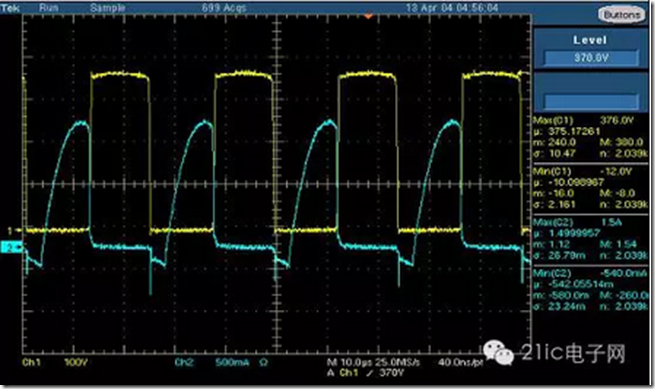Click the rising-edge trigger slope icon

369,372
